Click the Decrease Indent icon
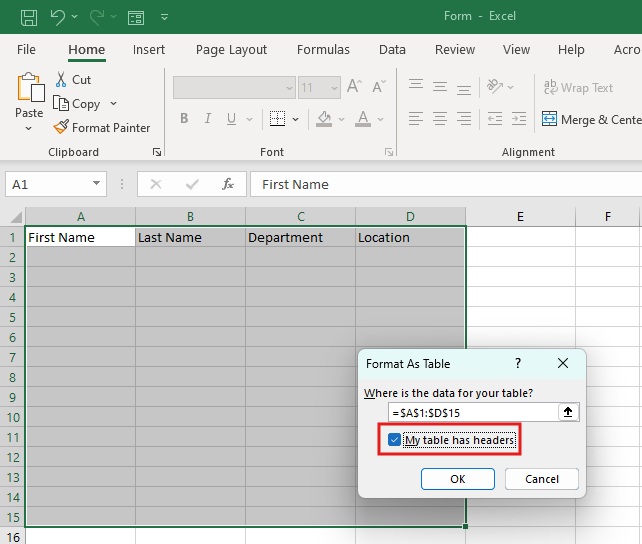 [x=495, y=119]
